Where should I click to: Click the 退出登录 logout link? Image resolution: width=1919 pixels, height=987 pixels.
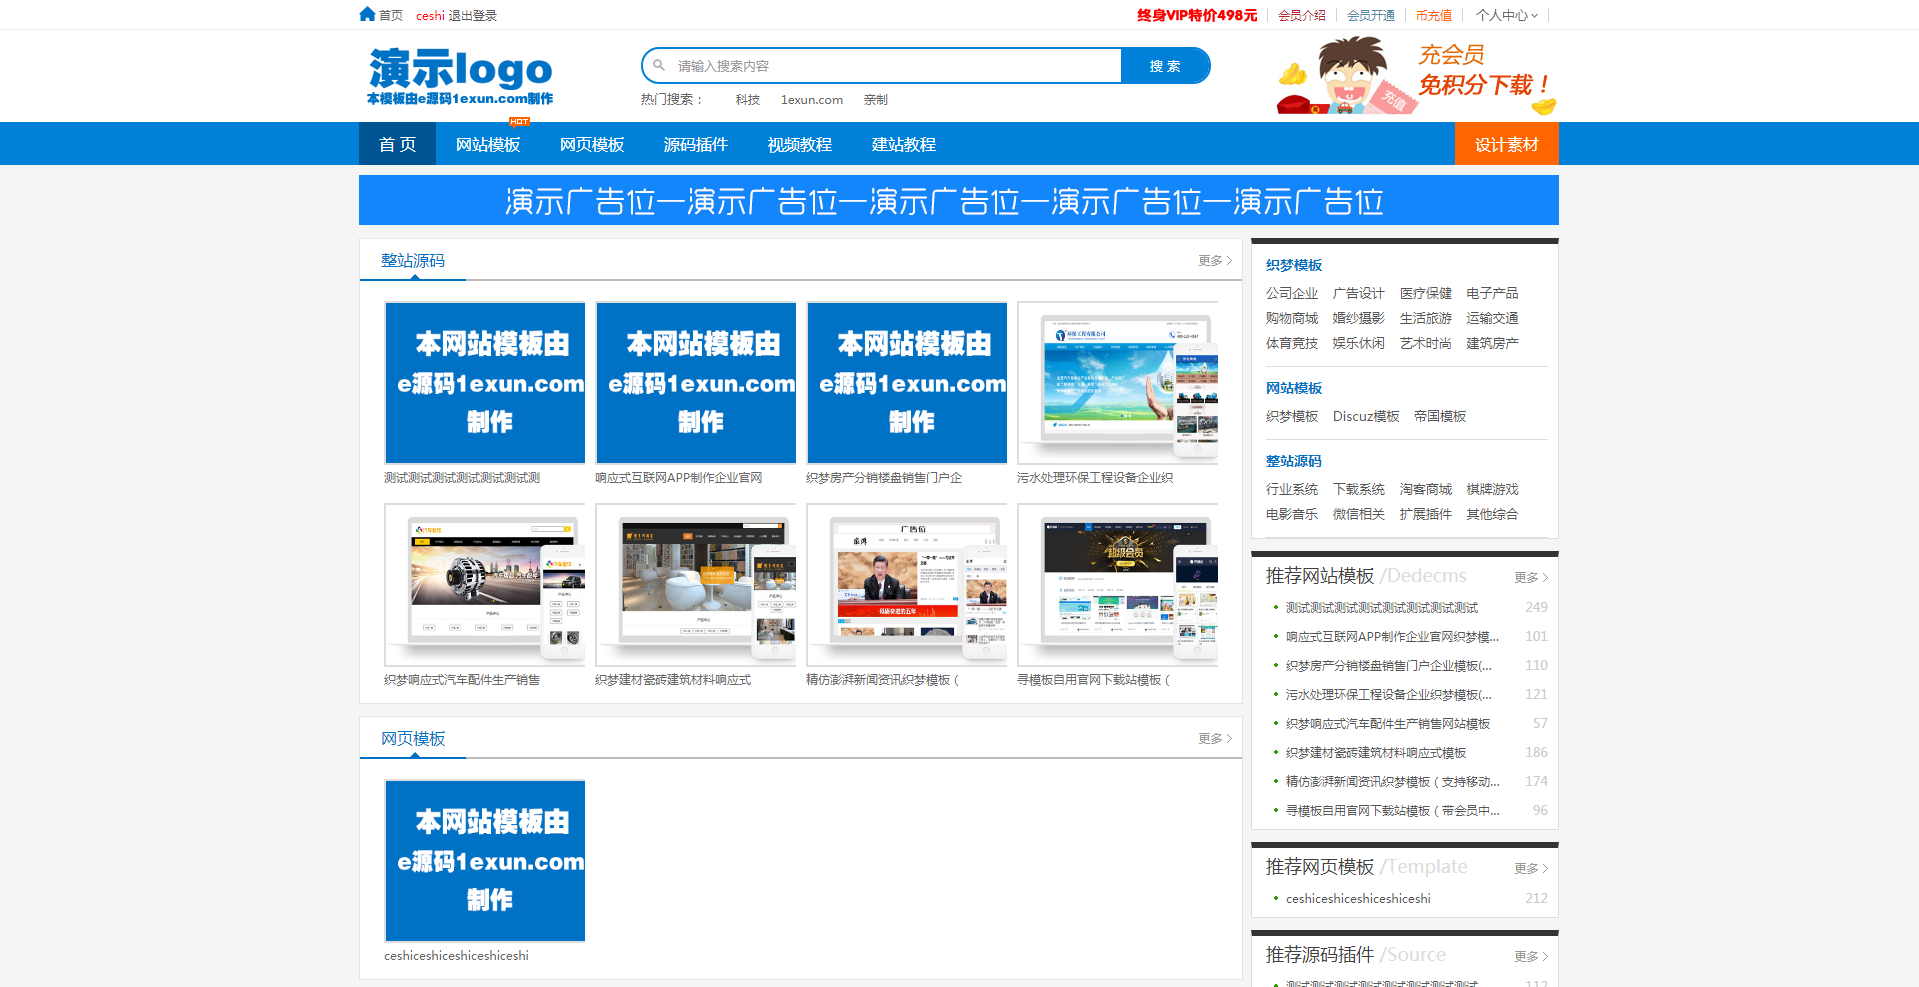click(473, 15)
